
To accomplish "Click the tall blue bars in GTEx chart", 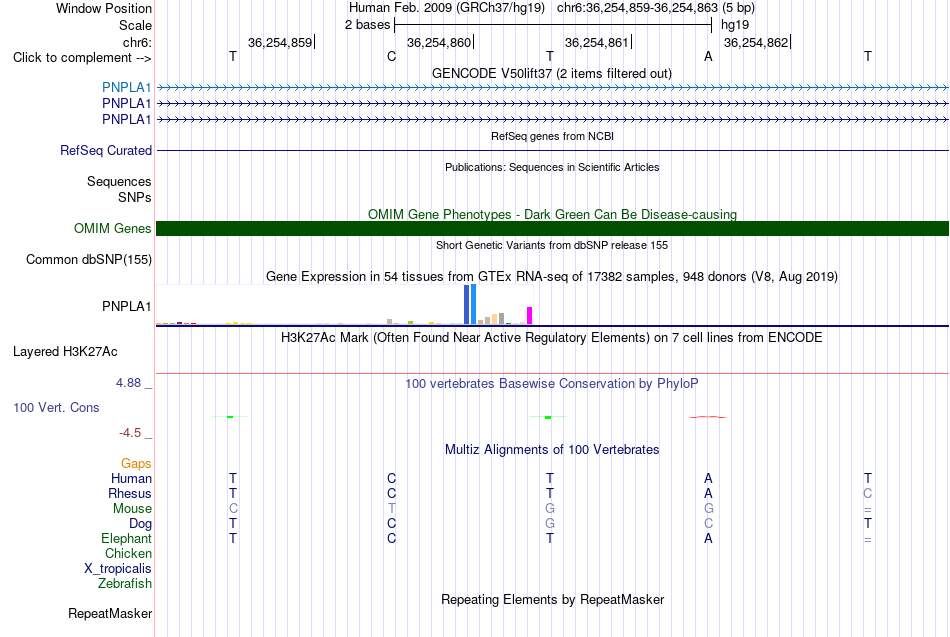I will click(x=470, y=304).
